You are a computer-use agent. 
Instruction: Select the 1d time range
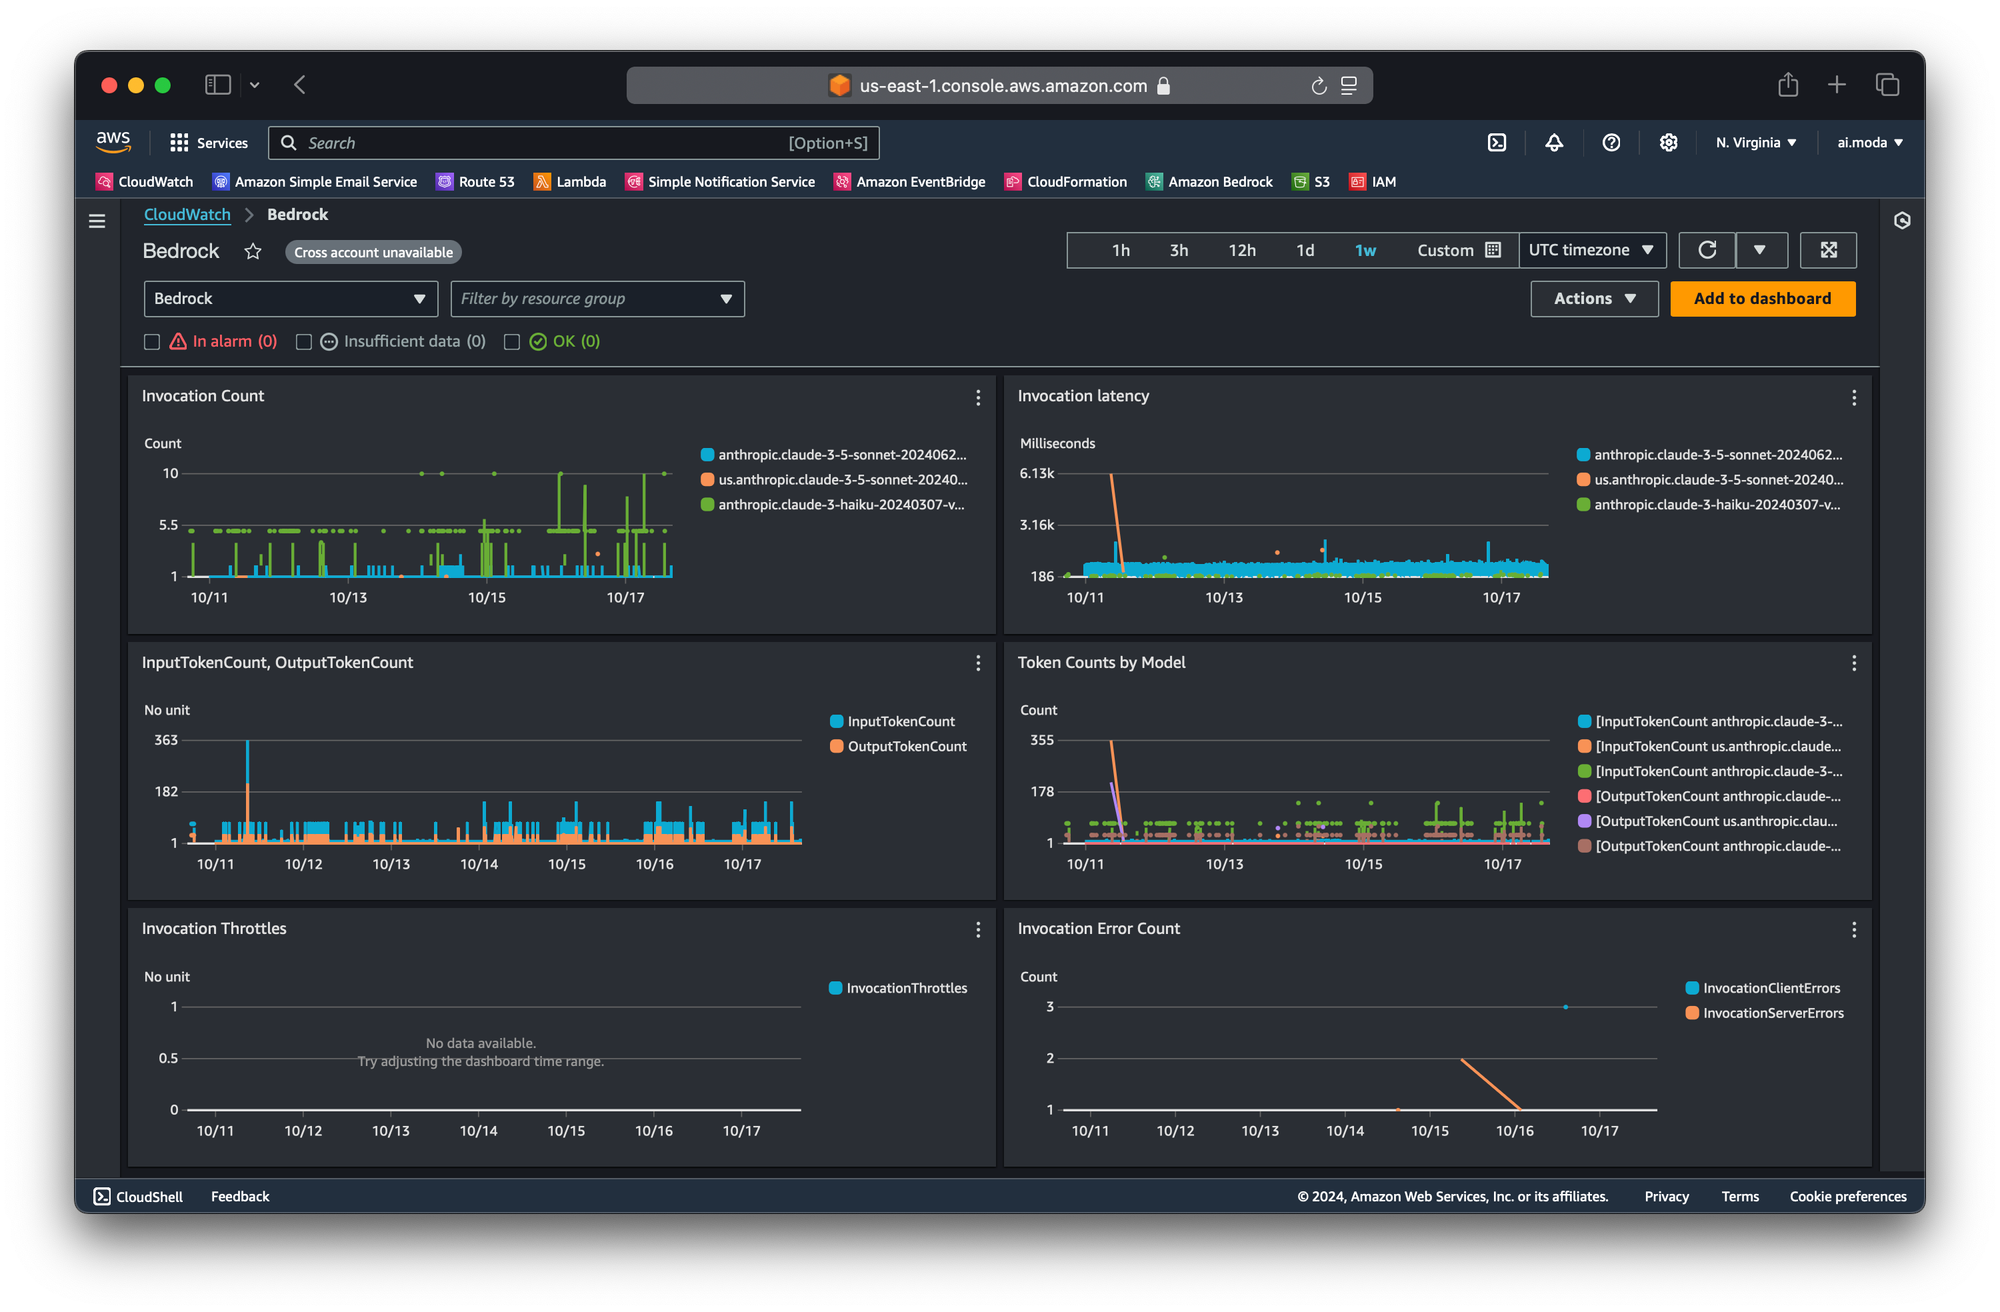tap(1305, 250)
